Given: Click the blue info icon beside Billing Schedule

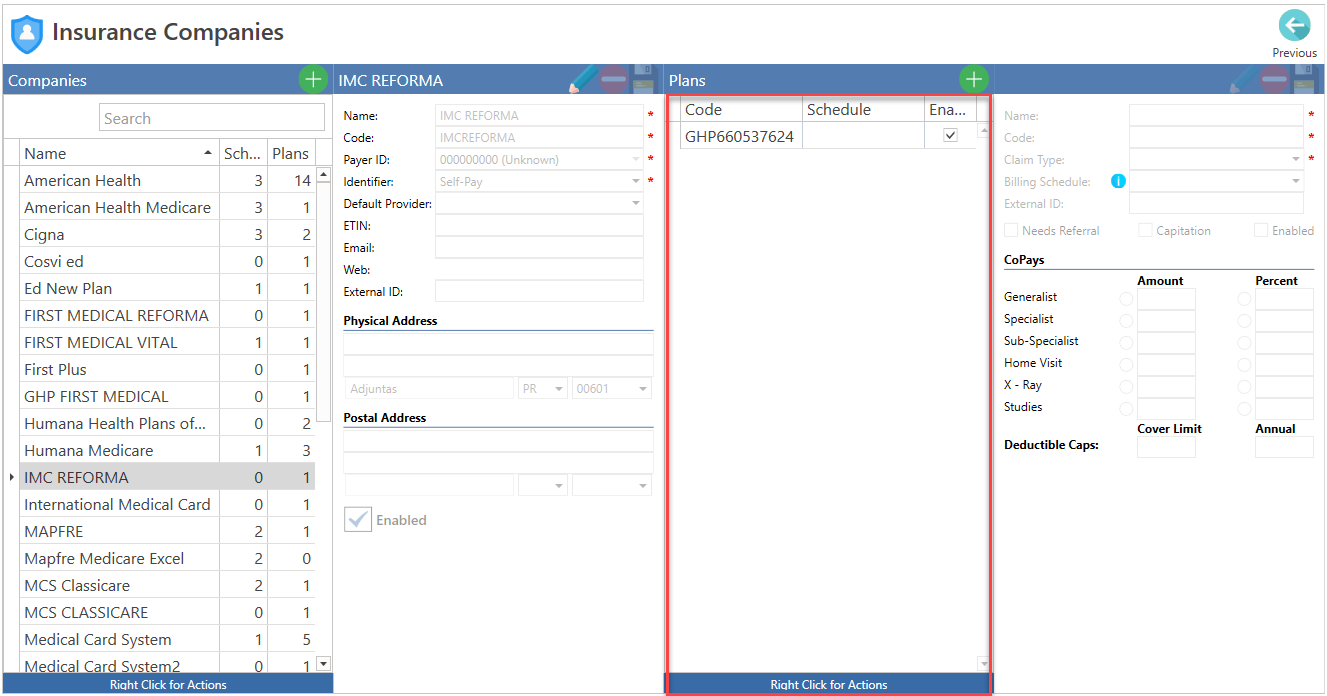Looking at the screenshot, I should [1118, 181].
